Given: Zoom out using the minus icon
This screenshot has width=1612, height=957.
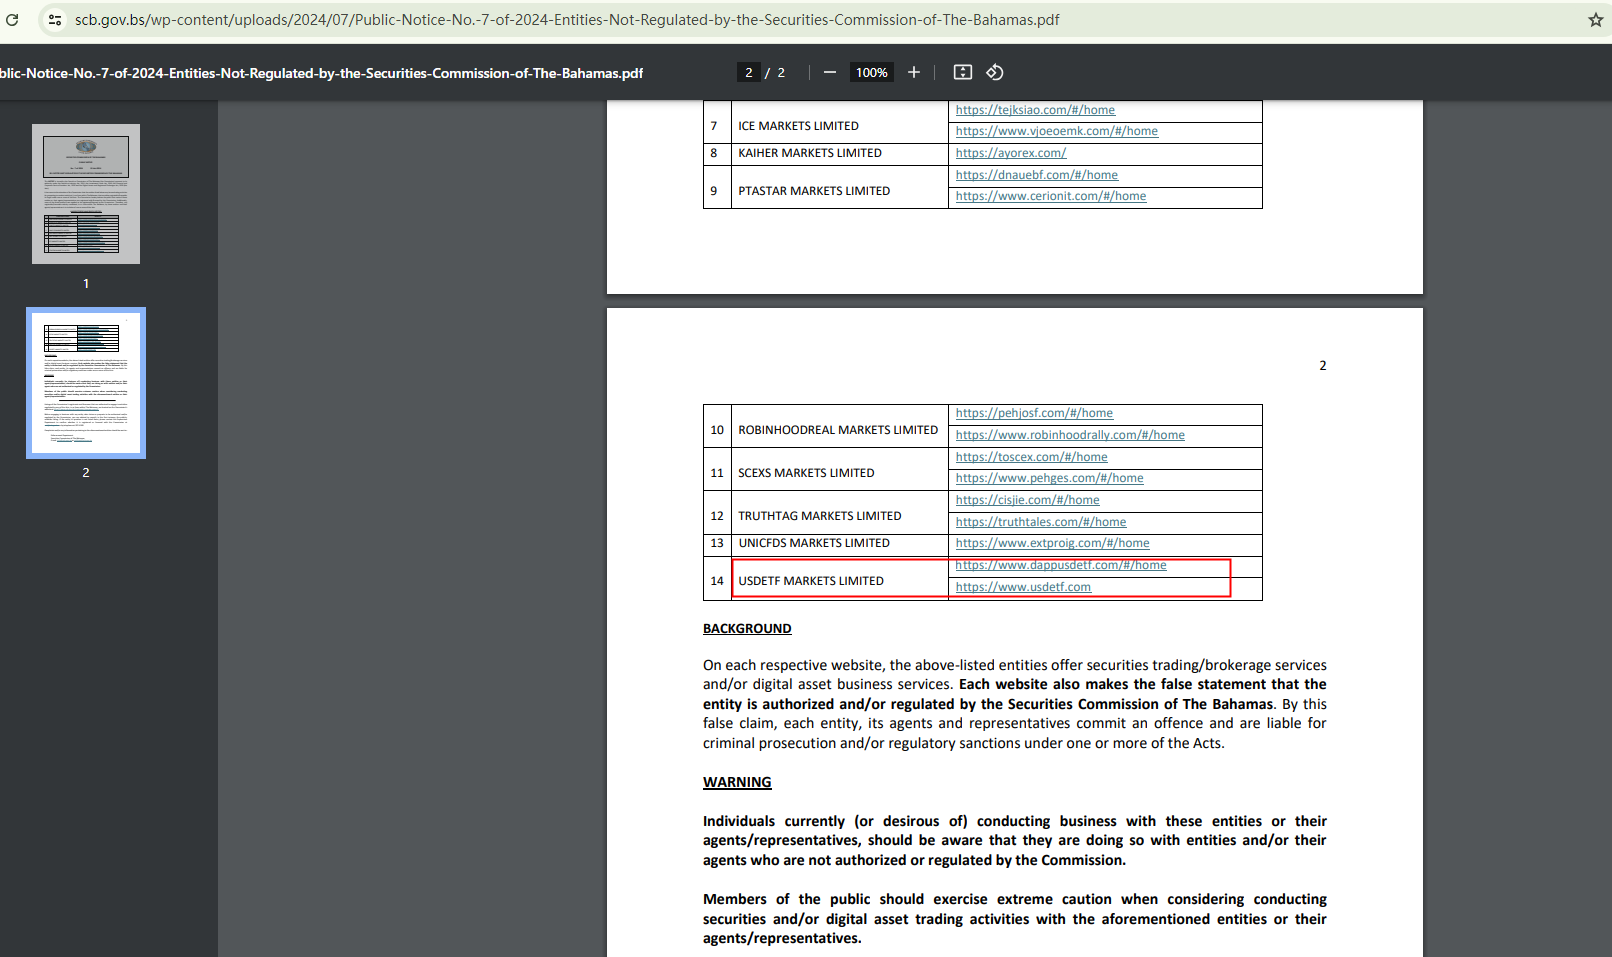Looking at the screenshot, I should point(829,72).
